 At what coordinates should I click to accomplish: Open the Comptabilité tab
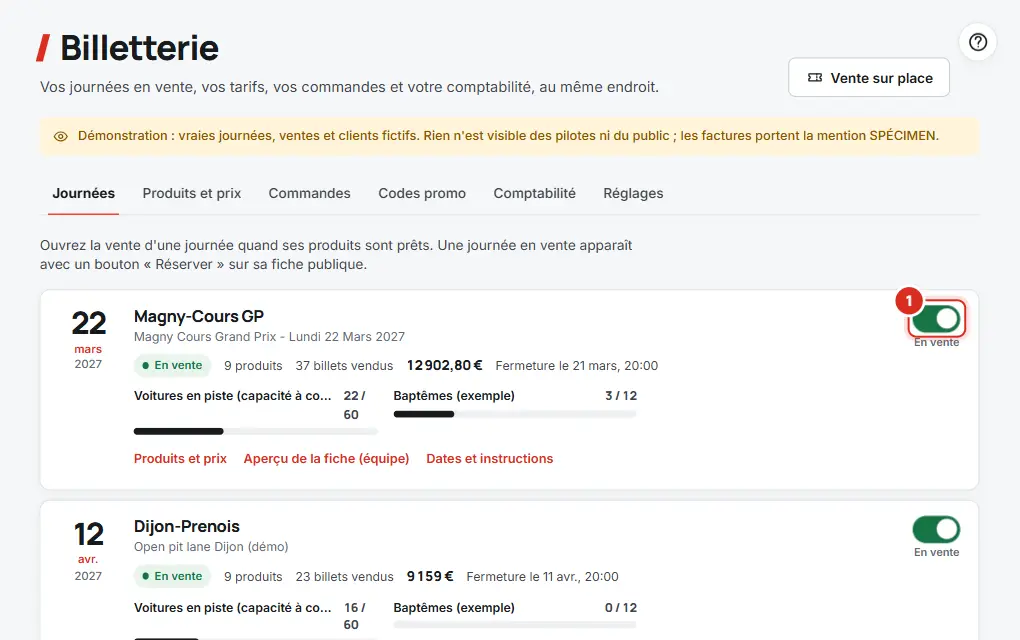(535, 193)
